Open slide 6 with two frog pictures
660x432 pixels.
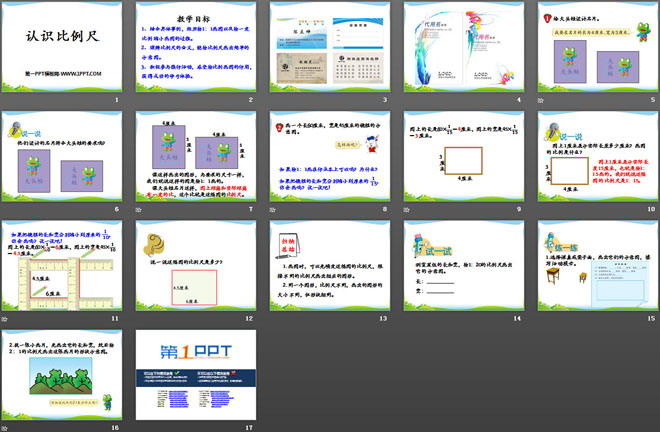[62, 155]
